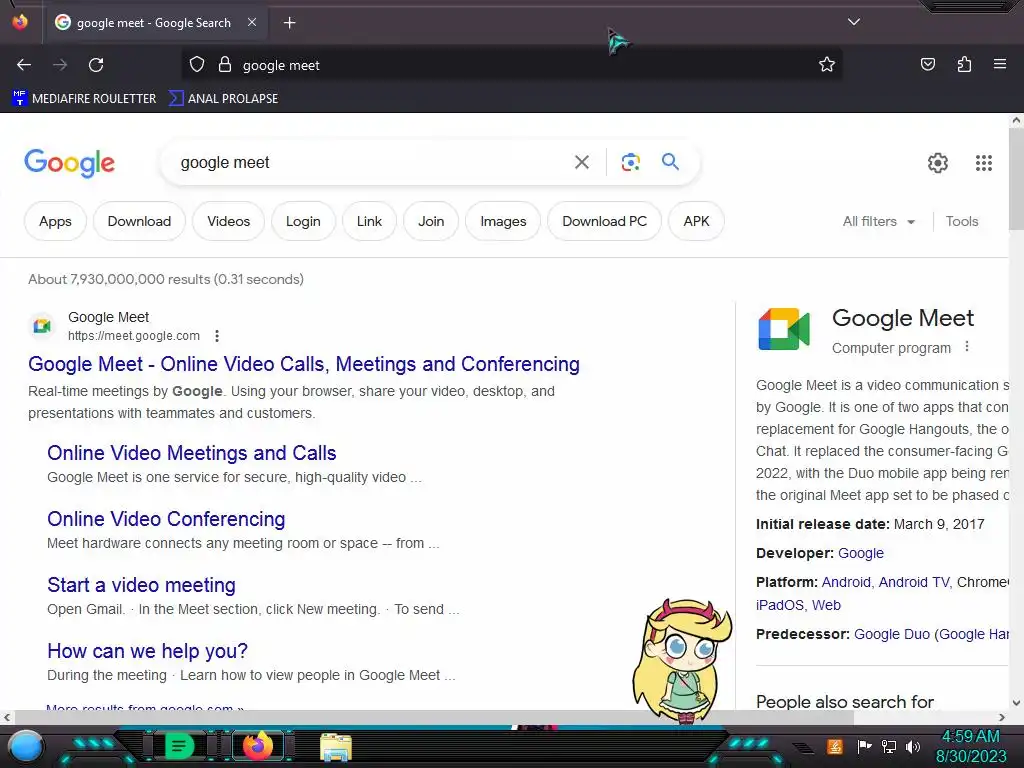The height and width of the screenshot is (768, 1024).
Task: Open the Android platform link
Action: (x=846, y=582)
